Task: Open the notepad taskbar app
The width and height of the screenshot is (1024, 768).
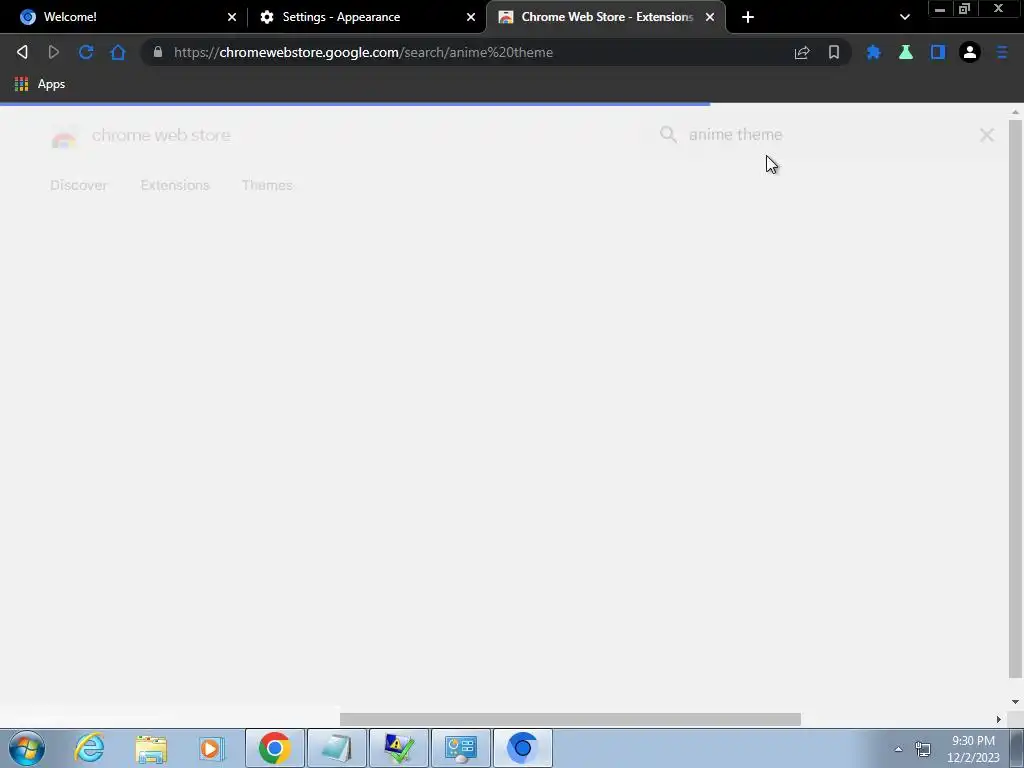Action: [337, 748]
